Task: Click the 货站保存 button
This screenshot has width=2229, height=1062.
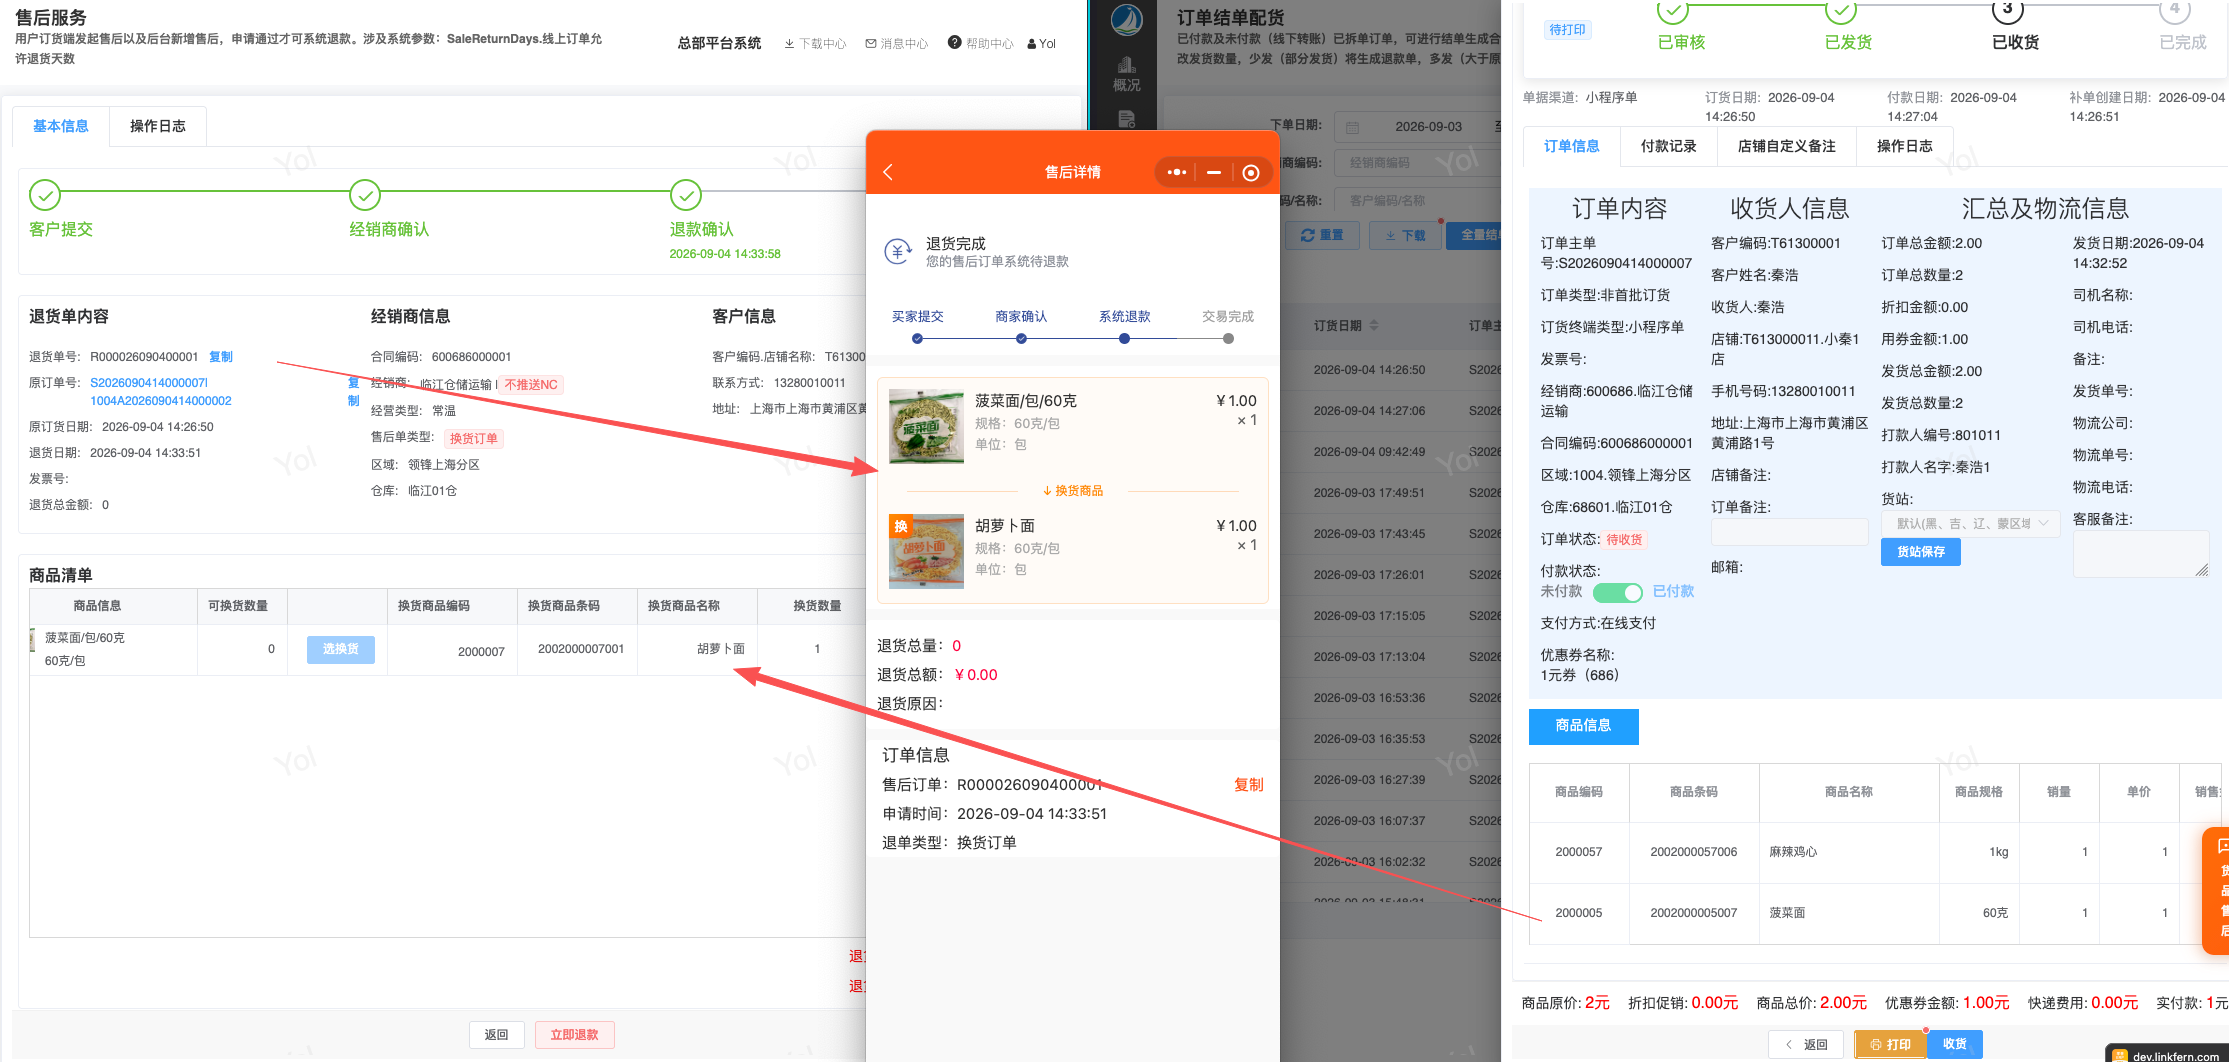Action: tap(1920, 552)
